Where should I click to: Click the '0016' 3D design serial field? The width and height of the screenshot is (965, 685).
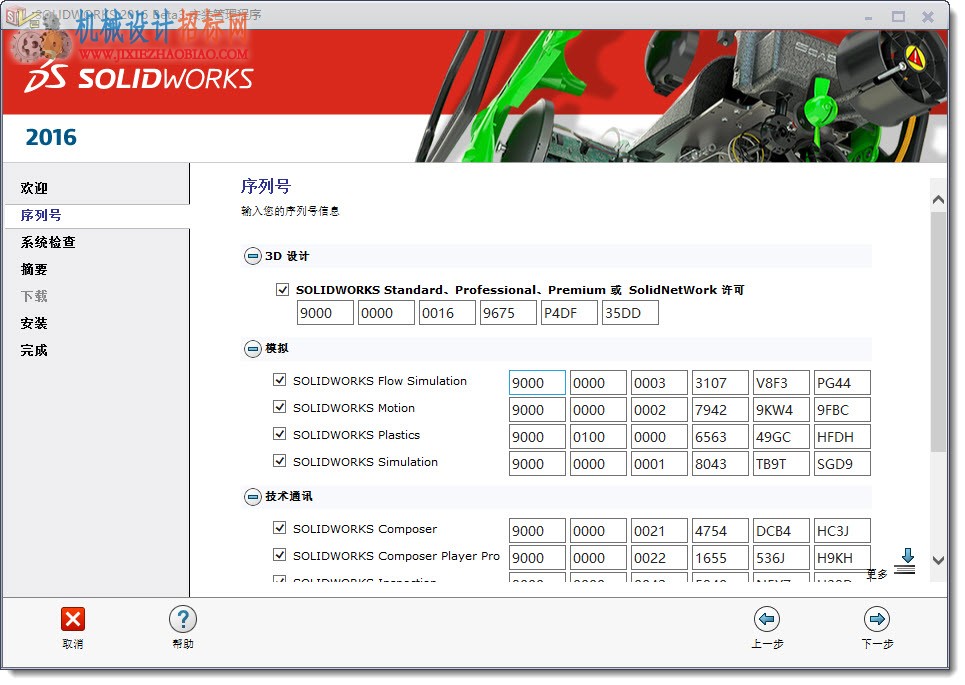pos(447,313)
